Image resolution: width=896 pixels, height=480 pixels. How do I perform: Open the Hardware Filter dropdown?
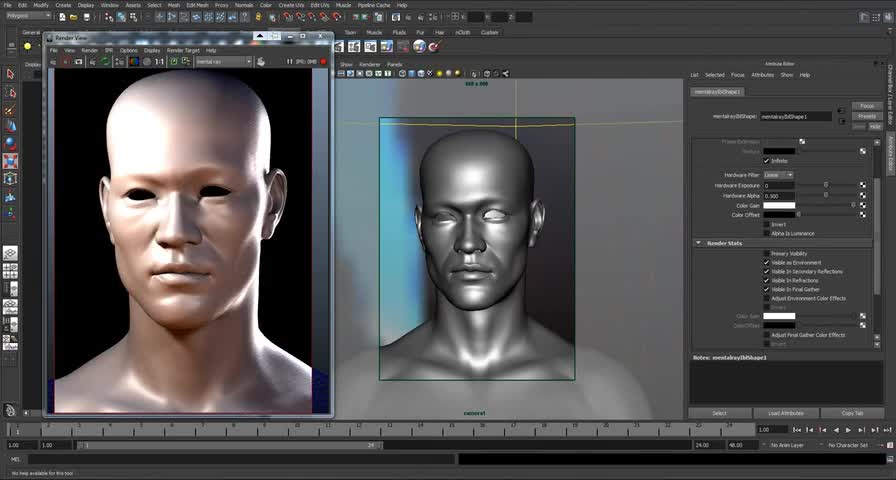click(x=779, y=175)
